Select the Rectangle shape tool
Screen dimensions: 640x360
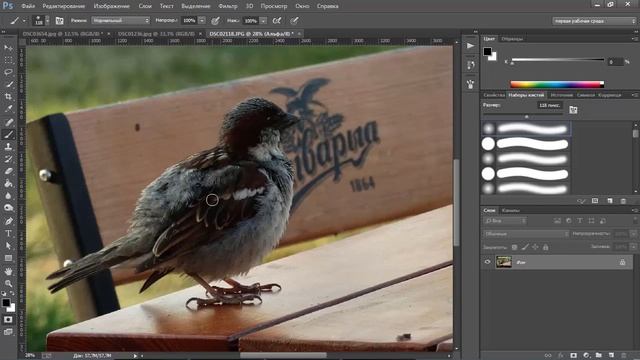click(x=8, y=258)
